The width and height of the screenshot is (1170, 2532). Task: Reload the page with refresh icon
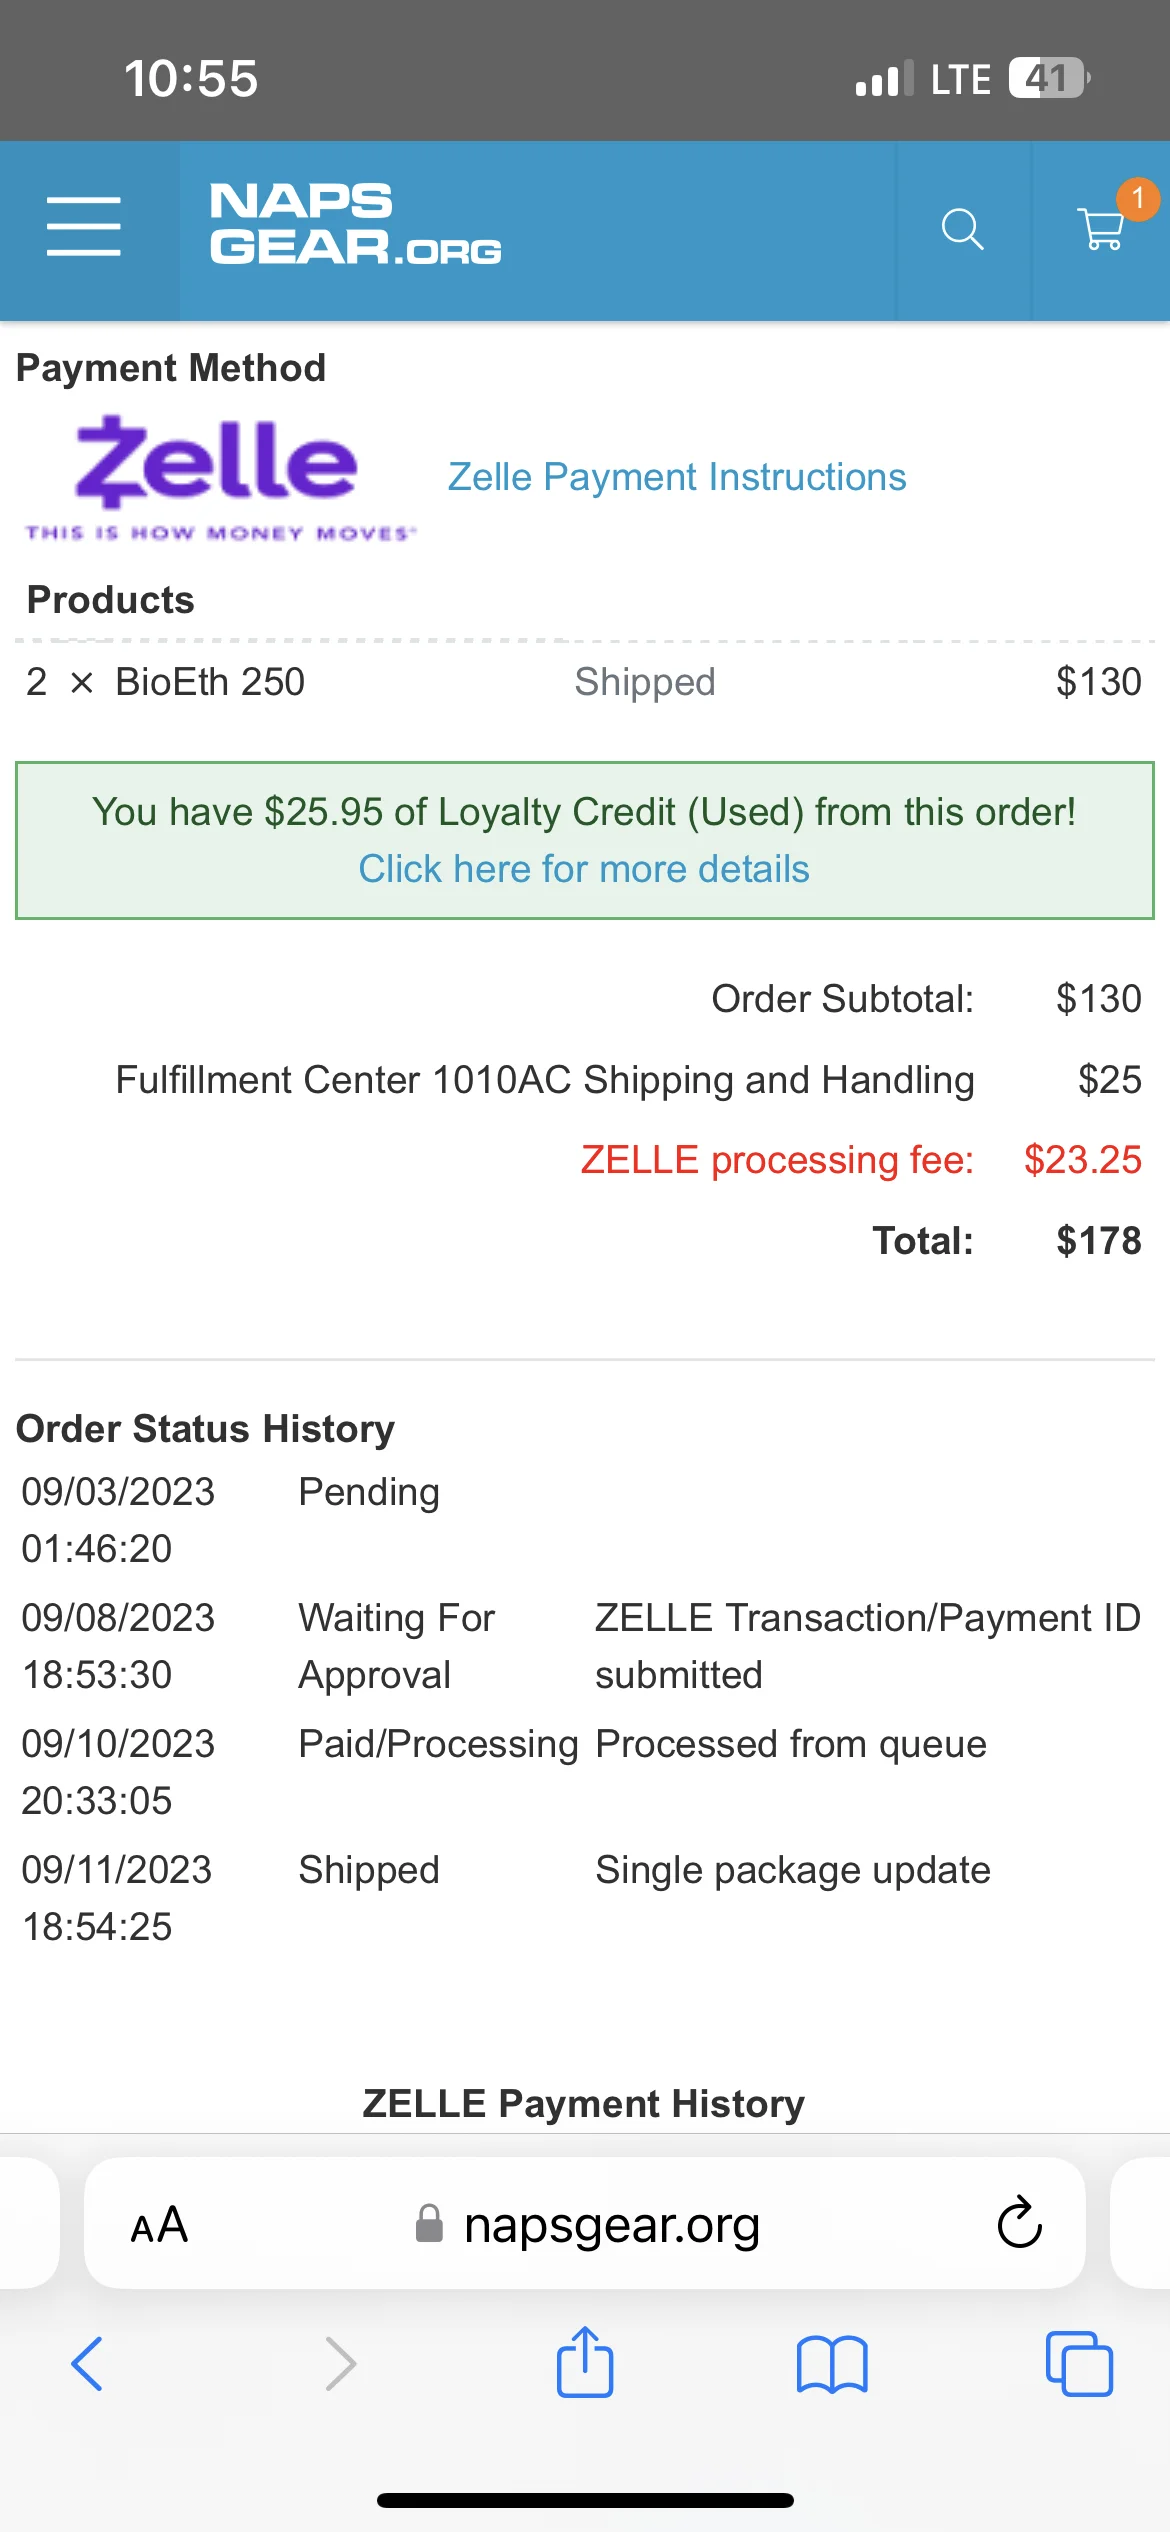click(x=1019, y=2223)
